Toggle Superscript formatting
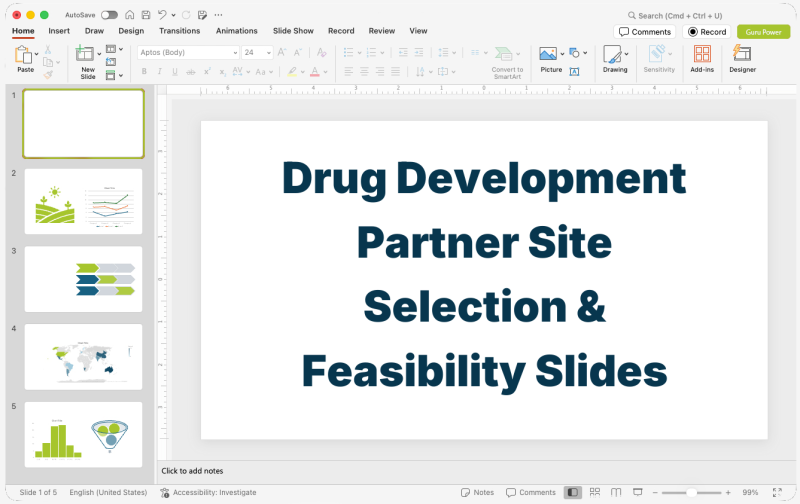This screenshot has height=504, width=800. tap(207, 71)
